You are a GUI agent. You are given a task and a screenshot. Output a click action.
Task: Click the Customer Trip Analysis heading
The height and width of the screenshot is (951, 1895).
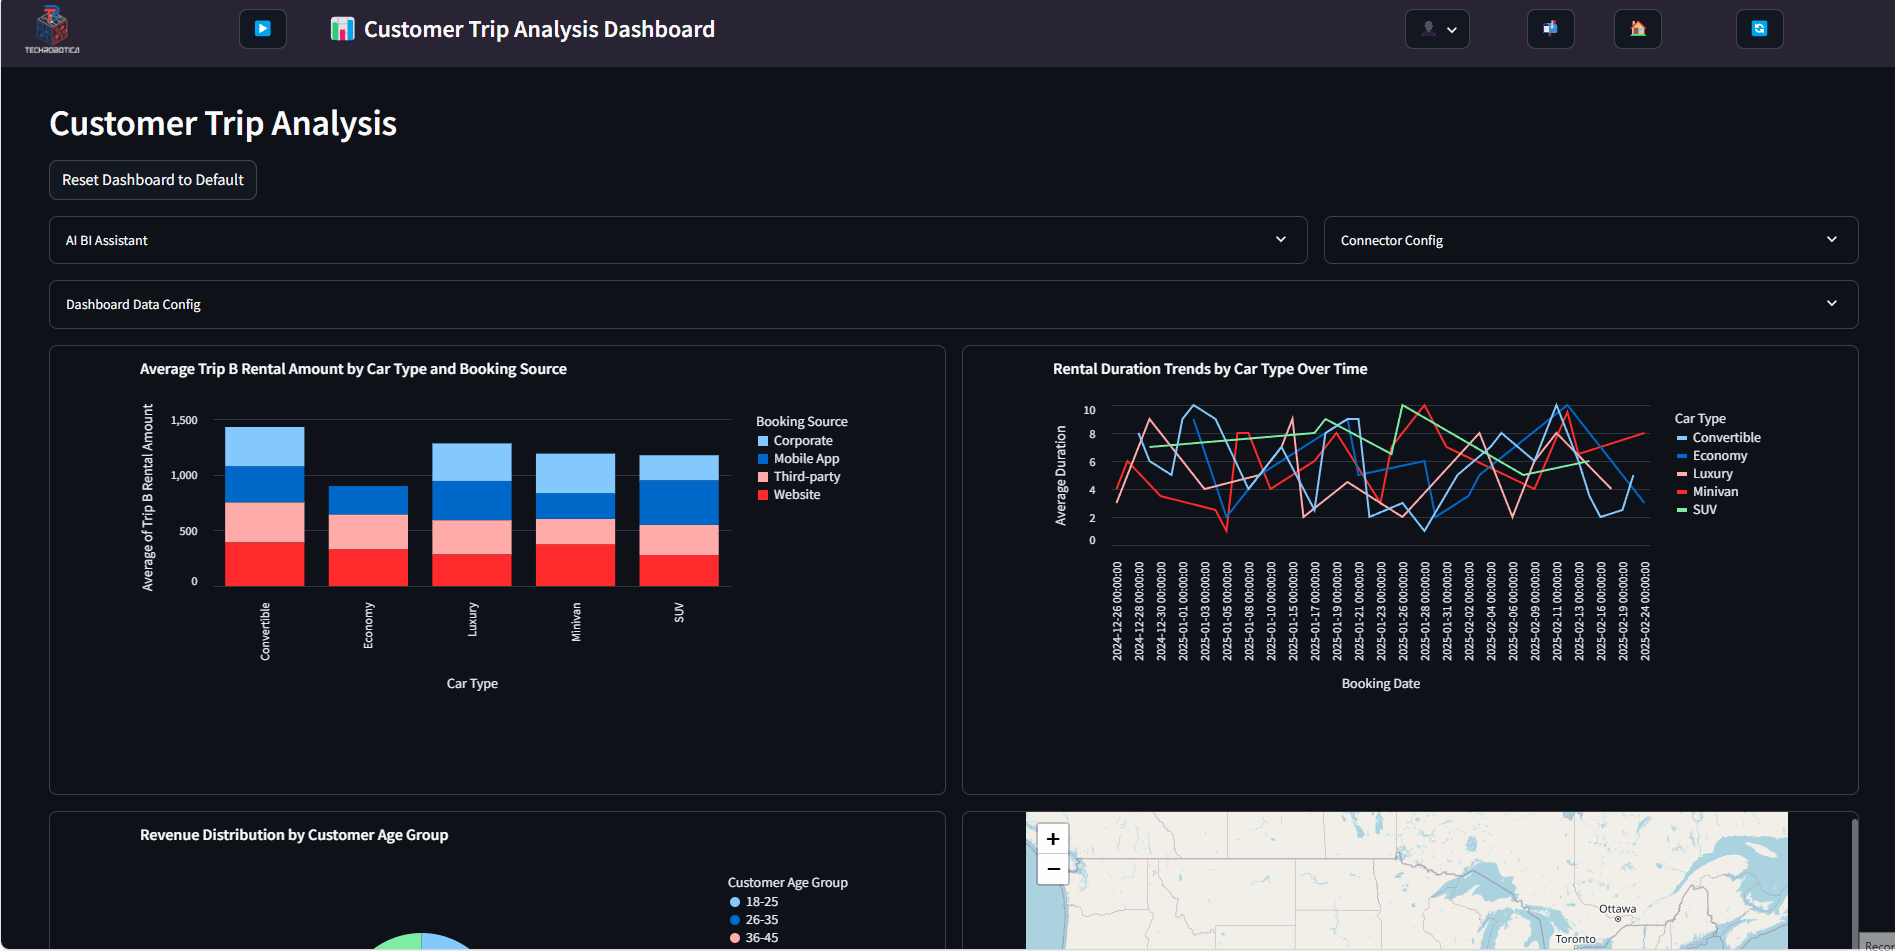tap(223, 123)
